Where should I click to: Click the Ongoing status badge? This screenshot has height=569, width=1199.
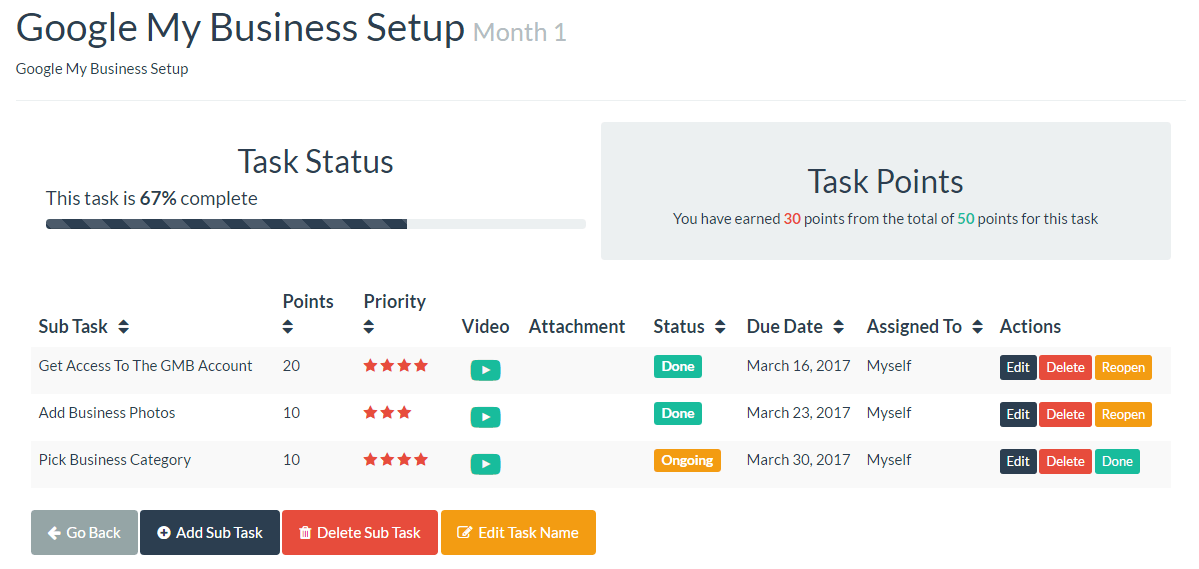pyautogui.click(x=687, y=460)
